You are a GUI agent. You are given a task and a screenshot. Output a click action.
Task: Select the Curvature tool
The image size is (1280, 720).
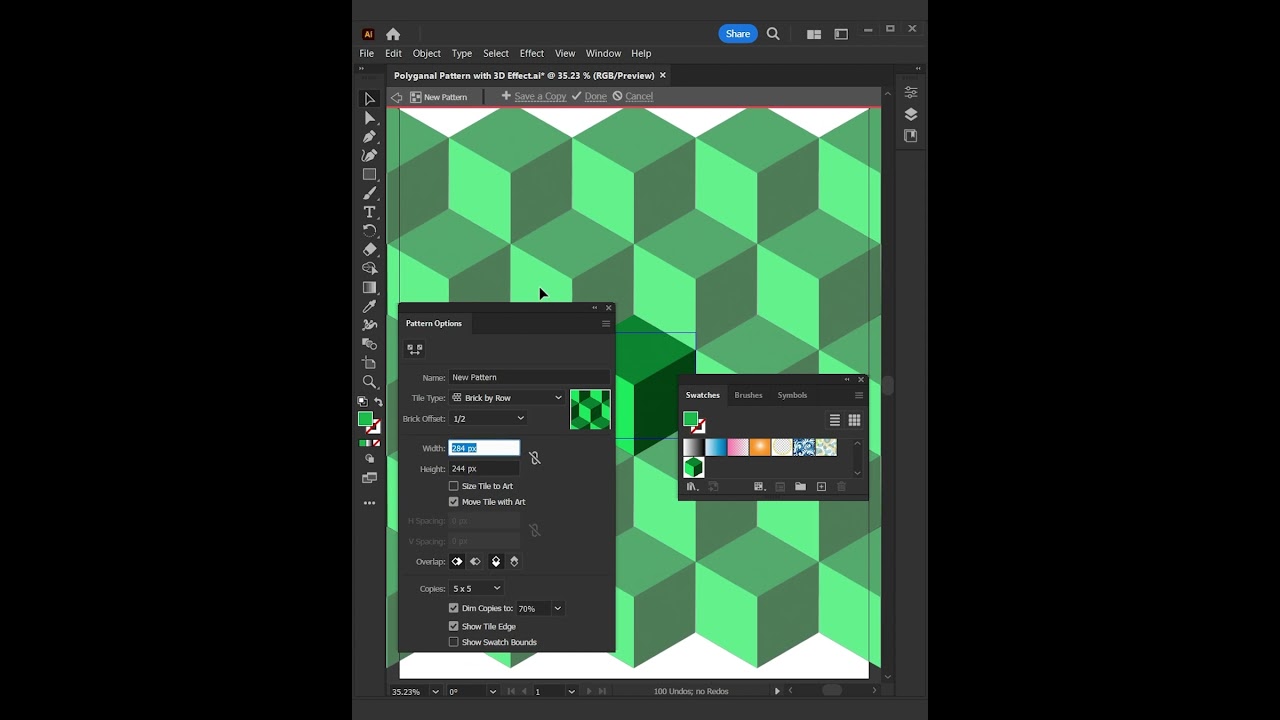(369, 155)
